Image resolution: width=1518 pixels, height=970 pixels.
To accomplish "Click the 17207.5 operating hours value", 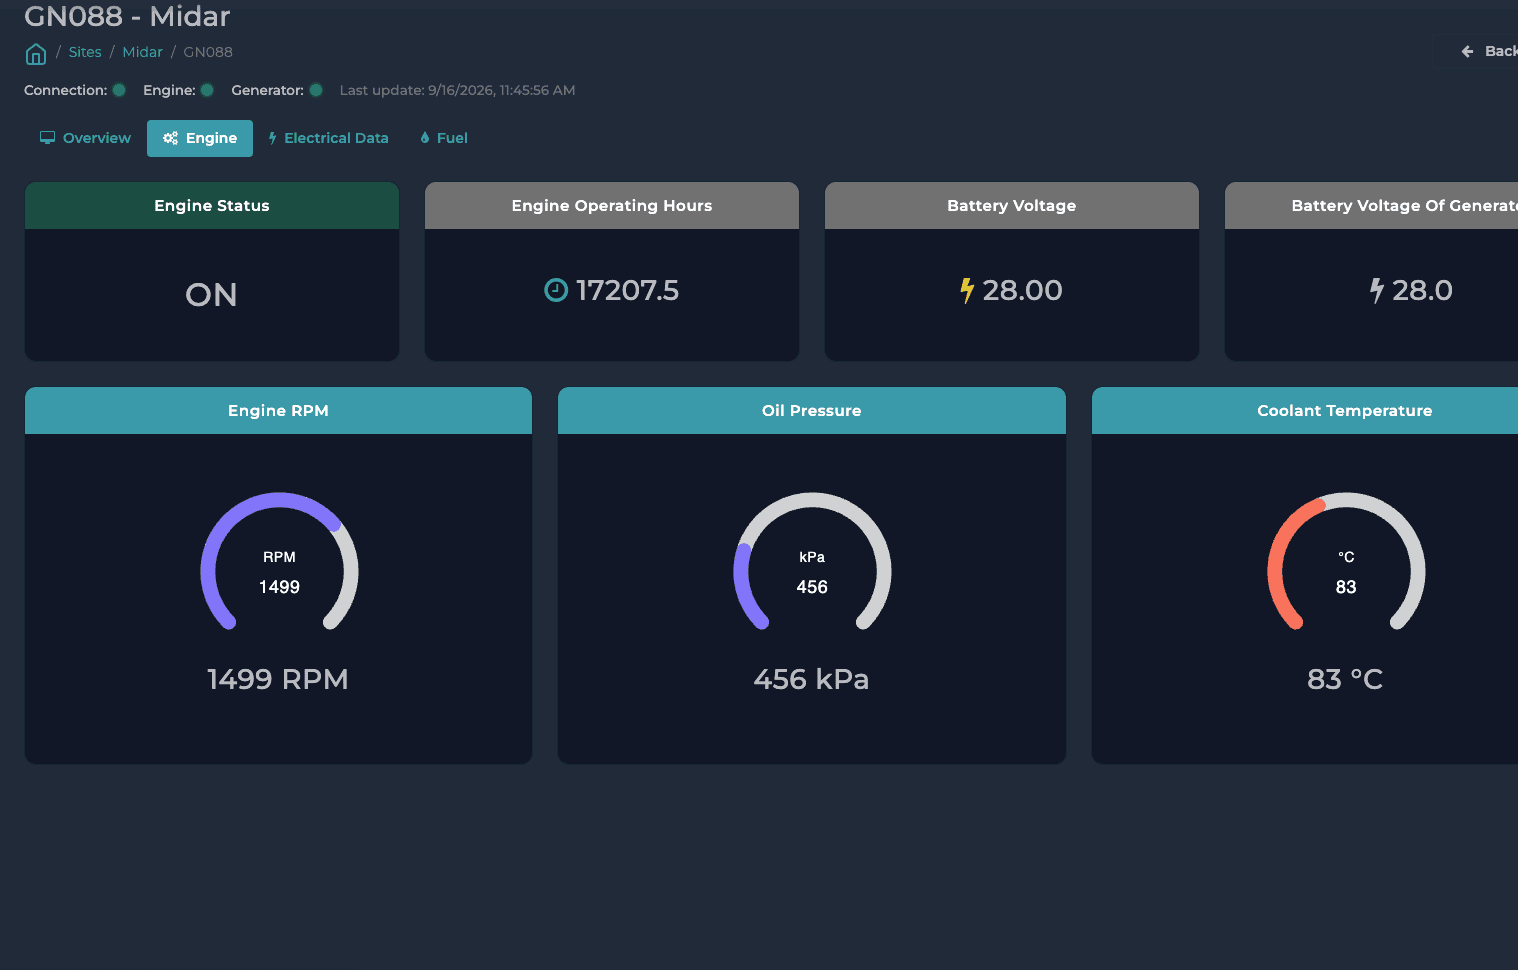I will [627, 290].
